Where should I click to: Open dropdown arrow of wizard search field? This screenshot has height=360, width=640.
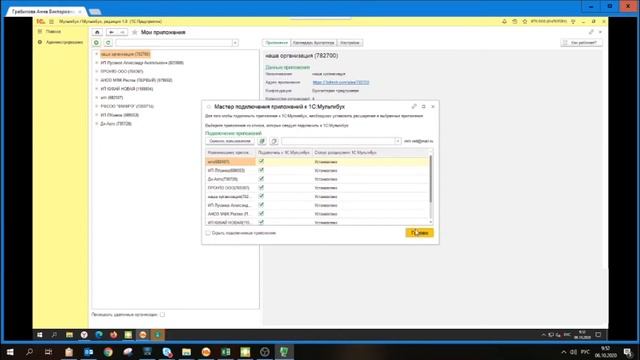click(x=397, y=141)
